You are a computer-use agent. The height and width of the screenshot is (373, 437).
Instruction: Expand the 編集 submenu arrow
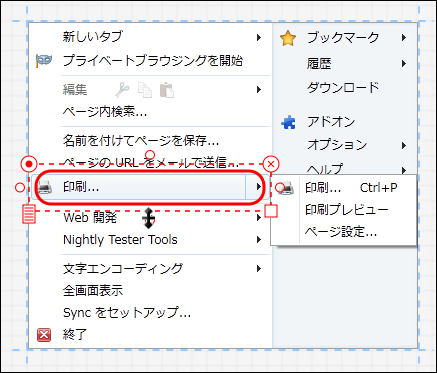(259, 89)
